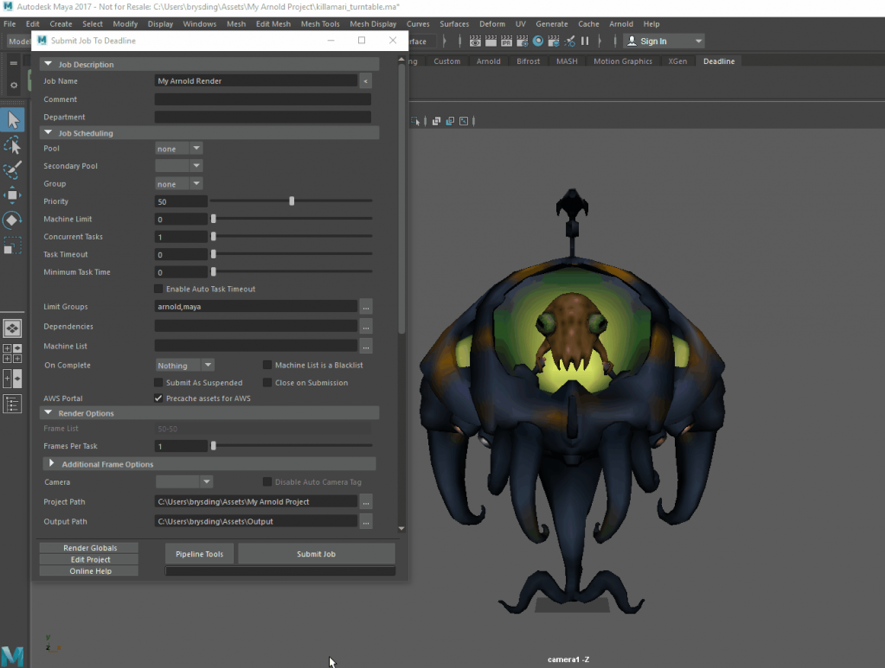
Task: Enable Auto Task Timeout checkbox
Action: 159,289
